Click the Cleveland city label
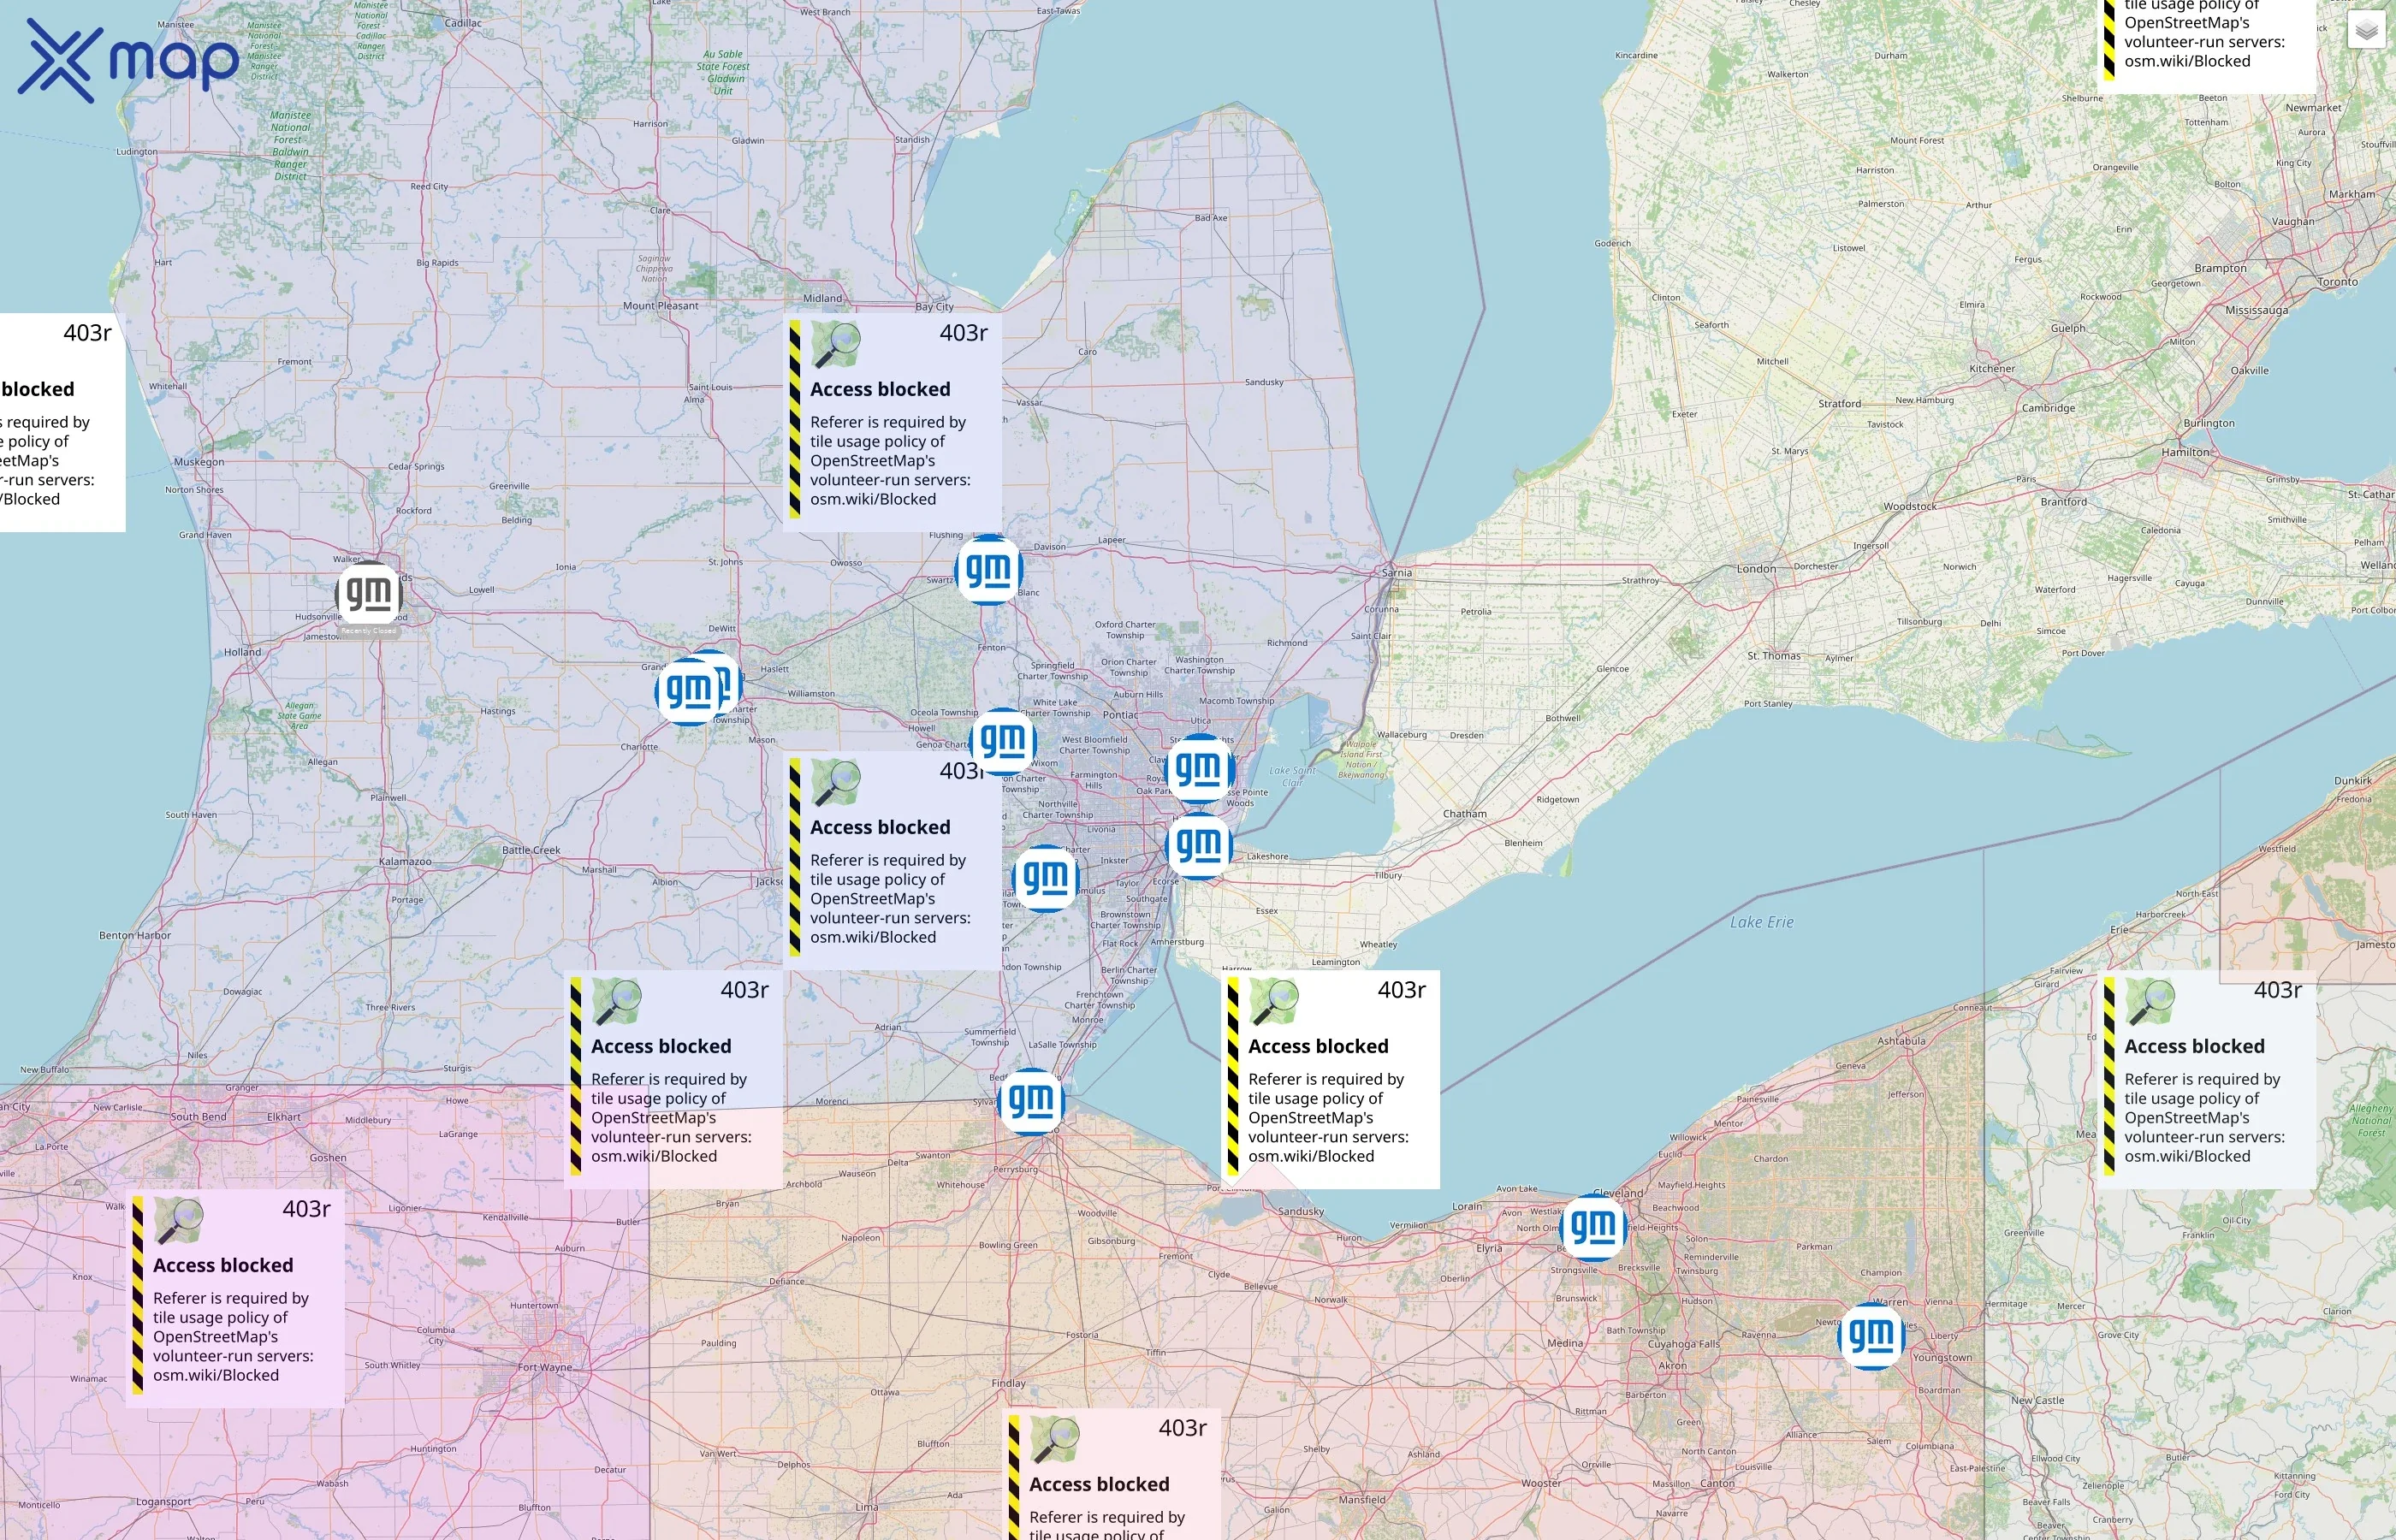This screenshot has height=1540, width=2396. [1618, 1193]
